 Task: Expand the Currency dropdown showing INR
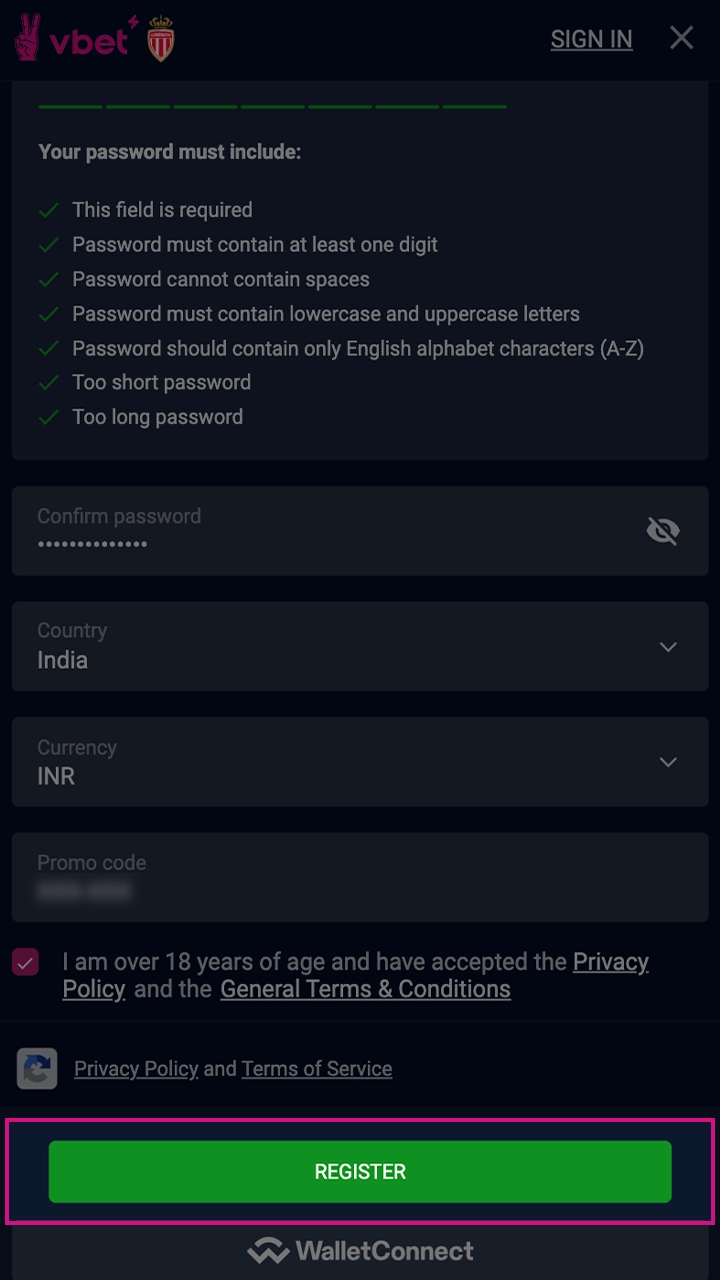340,762
